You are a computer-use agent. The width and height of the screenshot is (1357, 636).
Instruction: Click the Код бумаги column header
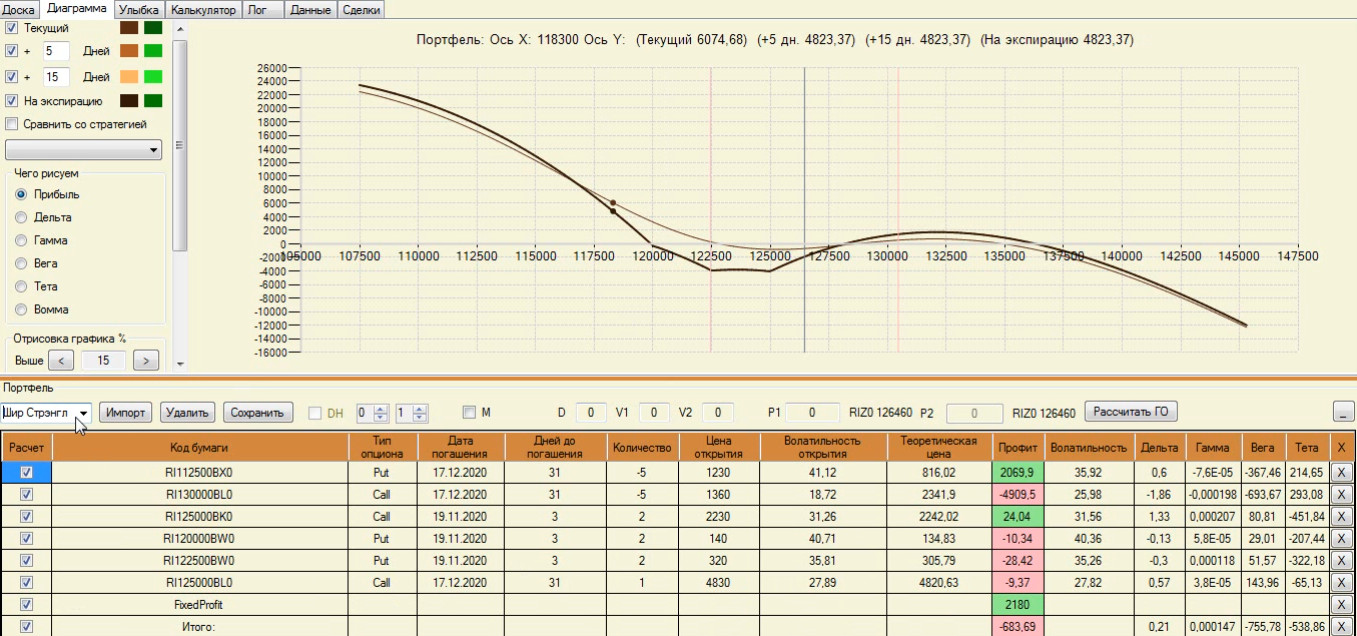coord(199,447)
